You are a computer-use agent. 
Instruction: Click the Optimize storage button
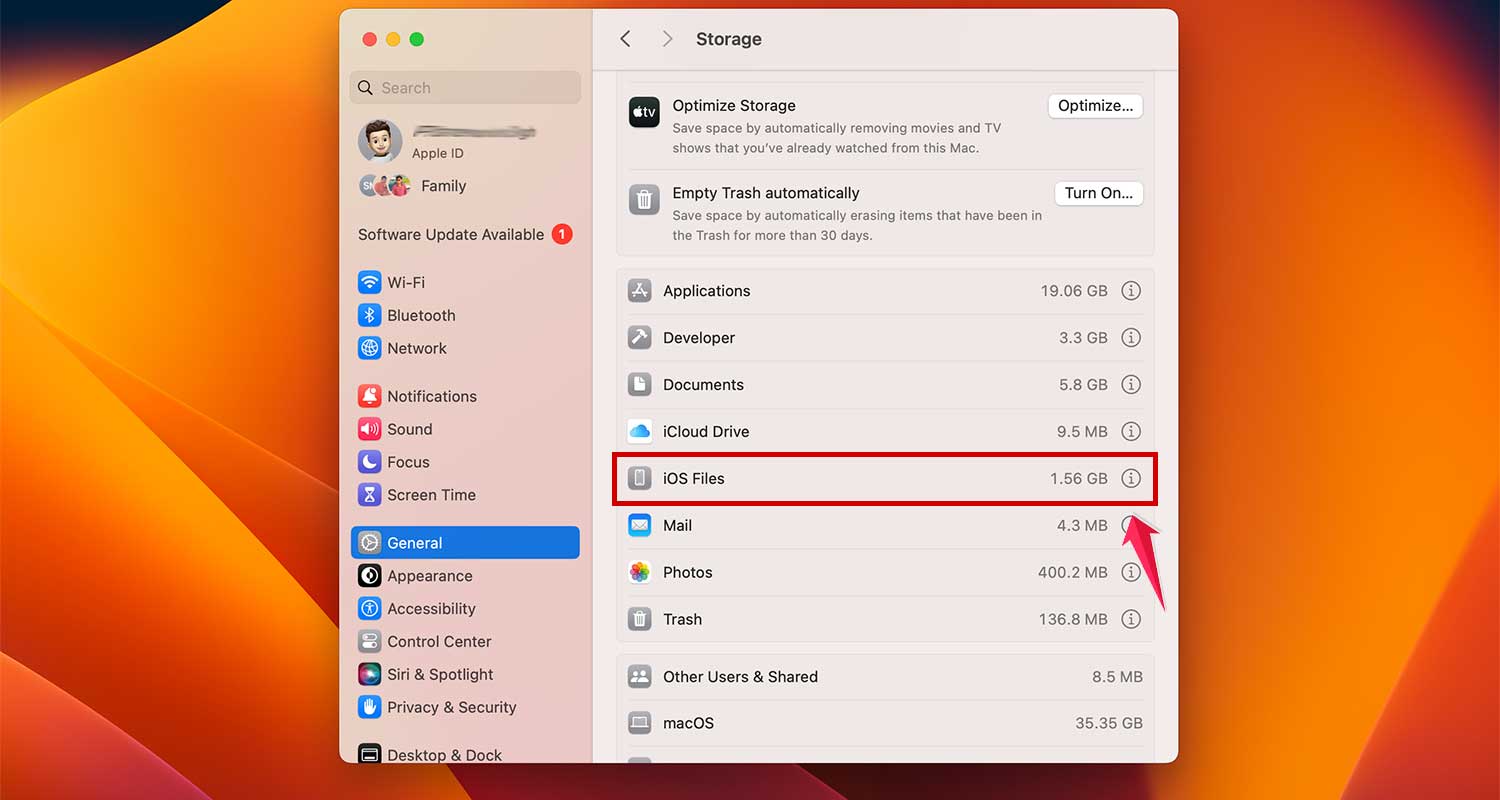[x=1094, y=105]
